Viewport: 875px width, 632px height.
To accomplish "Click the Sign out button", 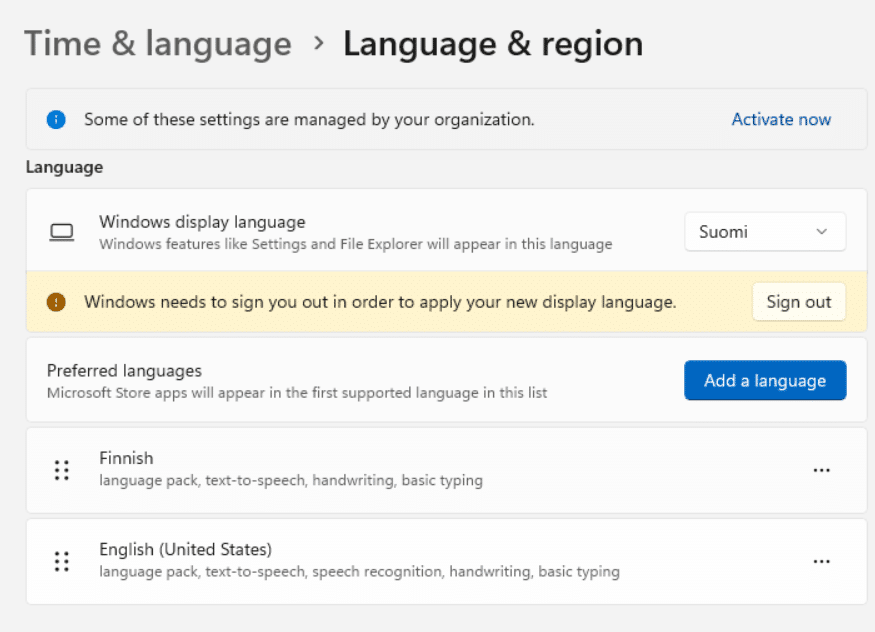I will click(799, 302).
